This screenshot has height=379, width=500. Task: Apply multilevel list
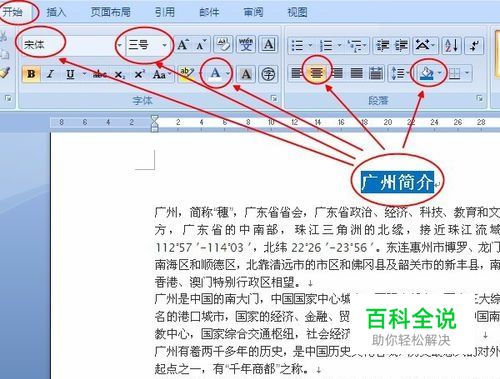(355, 45)
